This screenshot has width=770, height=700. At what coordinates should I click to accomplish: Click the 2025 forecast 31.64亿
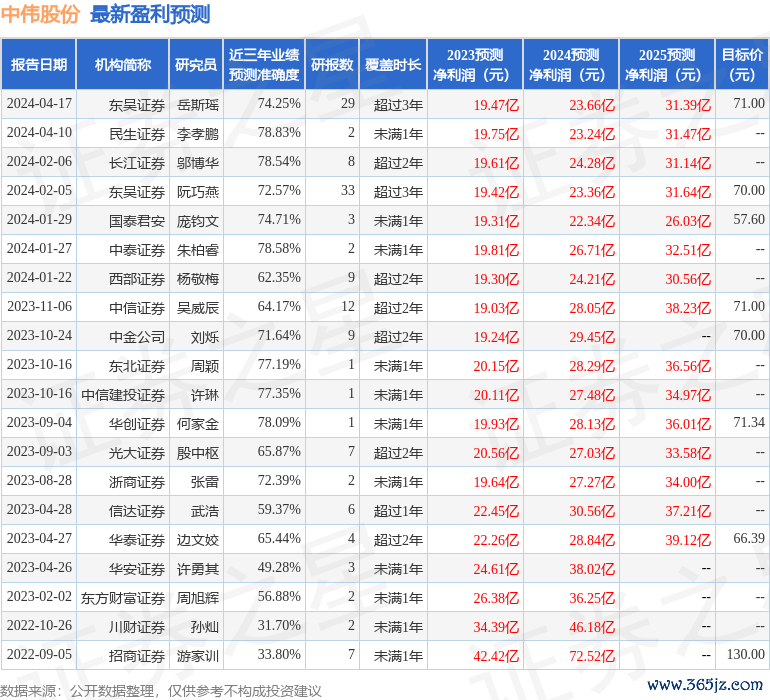pos(688,192)
